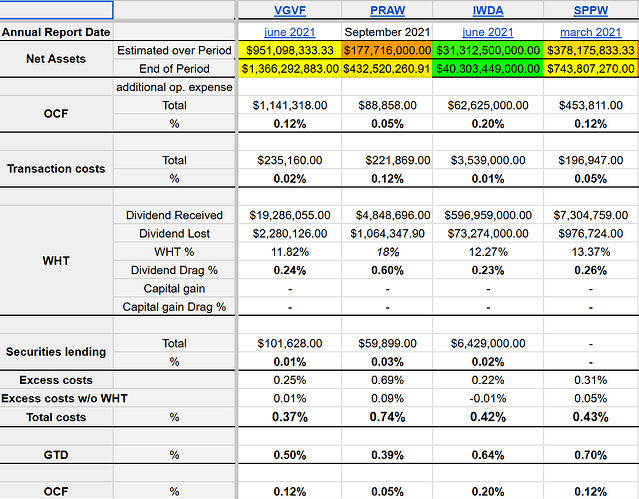The width and height of the screenshot is (639, 499).
Task: Select securities lending $101,628.00
Action: point(290,343)
